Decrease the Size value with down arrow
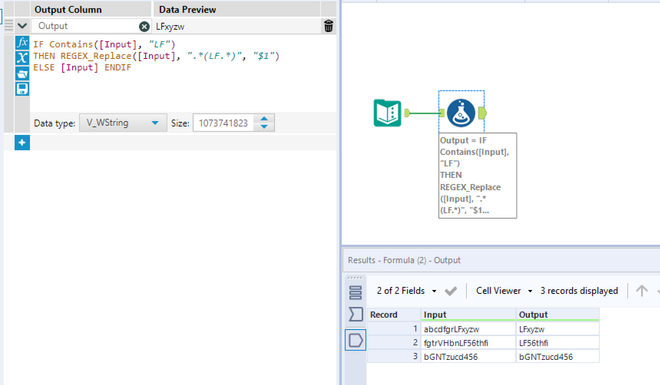Image resolution: width=660 pixels, height=385 pixels. 264,127
